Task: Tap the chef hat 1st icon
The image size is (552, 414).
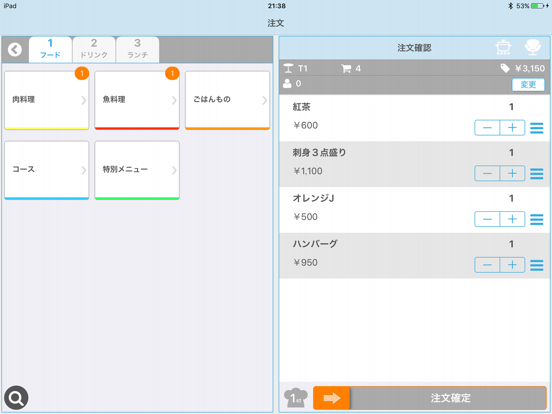Action: tap(296, 397)
